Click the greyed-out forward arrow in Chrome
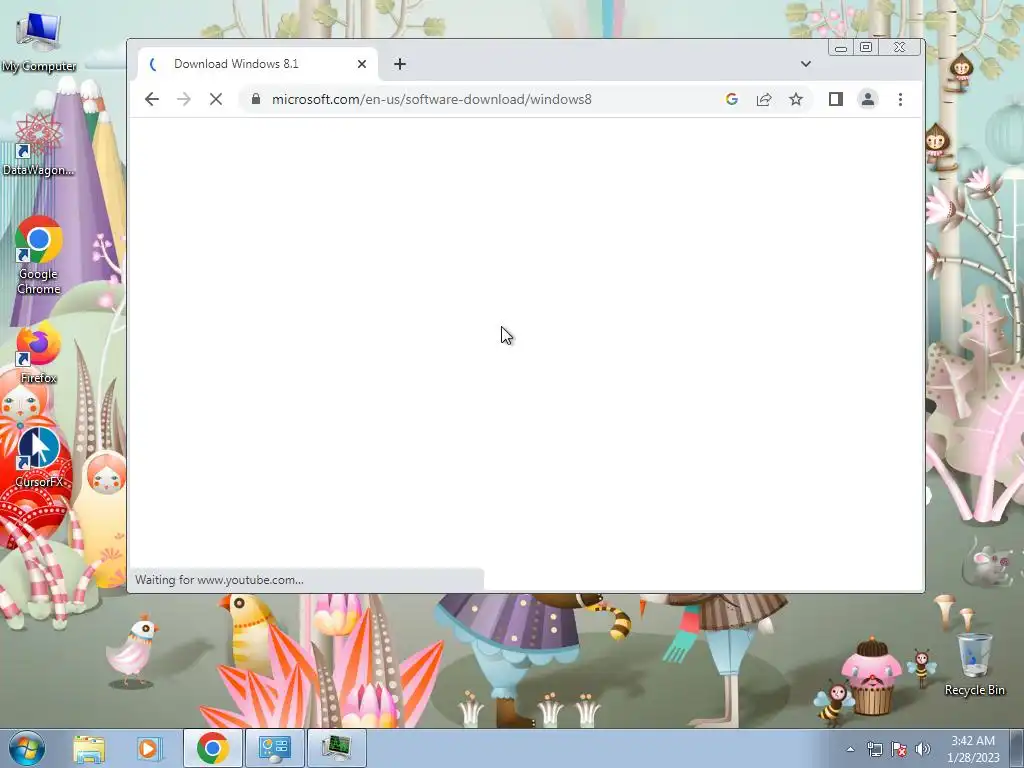Screen dimensions: 1024x768 (x=184, y=99)
